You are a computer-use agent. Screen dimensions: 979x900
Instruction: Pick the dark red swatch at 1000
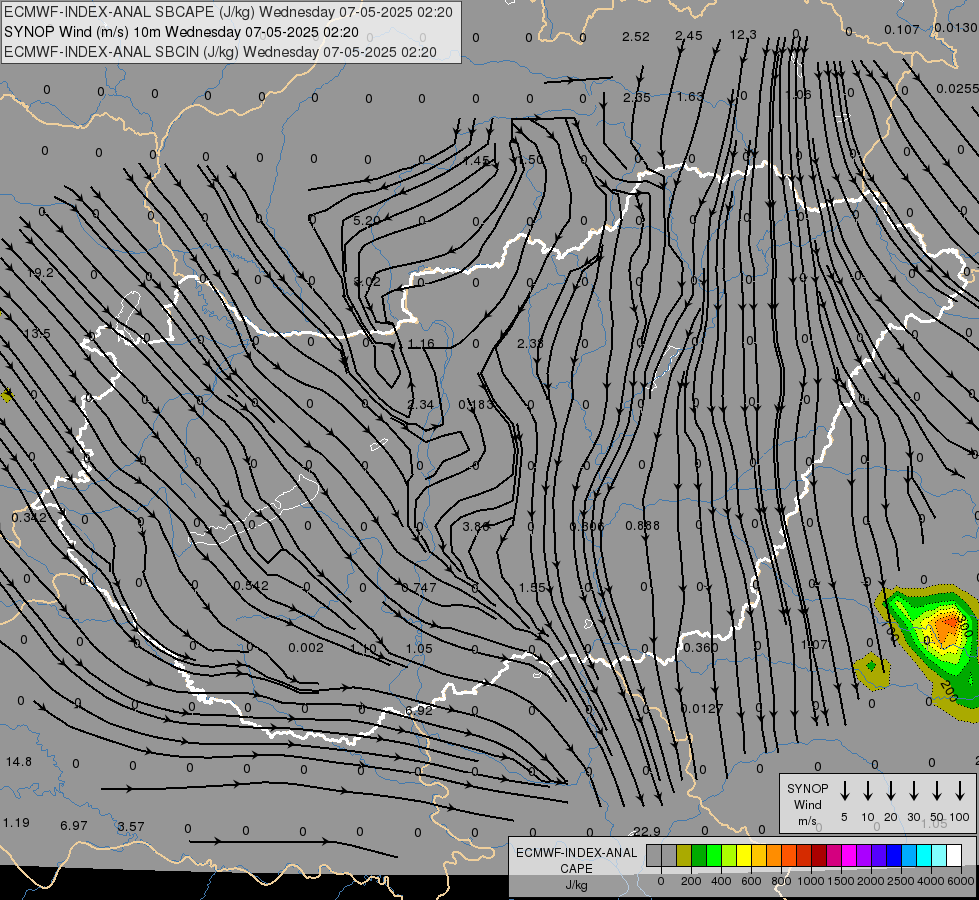(x=819, y=856)
